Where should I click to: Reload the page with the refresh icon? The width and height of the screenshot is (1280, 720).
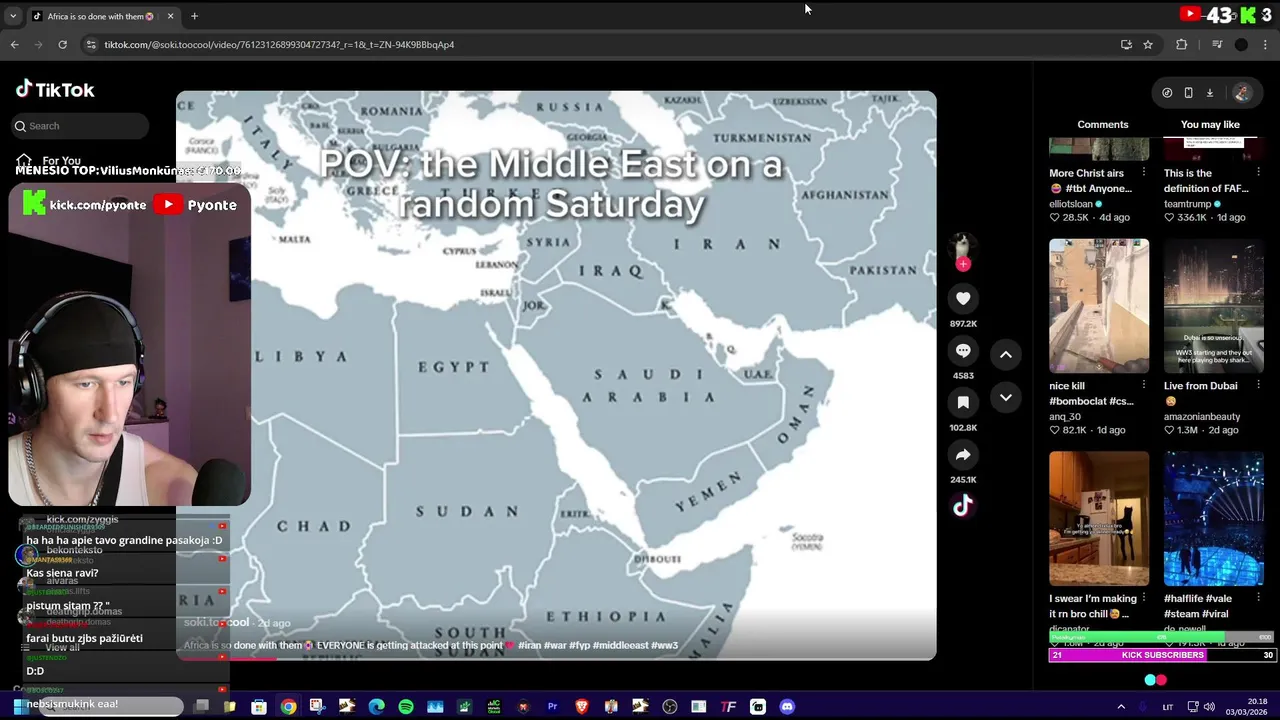tap(62, 44)
